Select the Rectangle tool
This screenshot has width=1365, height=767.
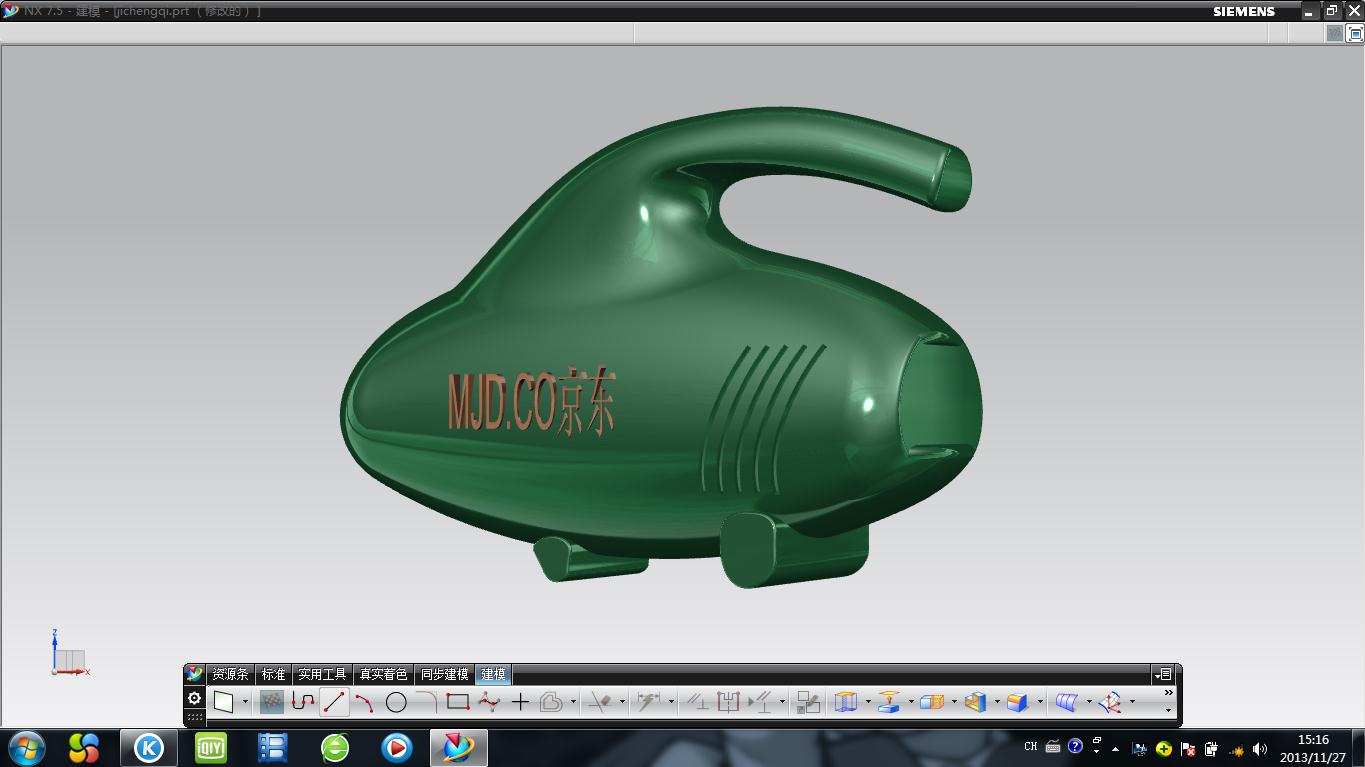457,701
